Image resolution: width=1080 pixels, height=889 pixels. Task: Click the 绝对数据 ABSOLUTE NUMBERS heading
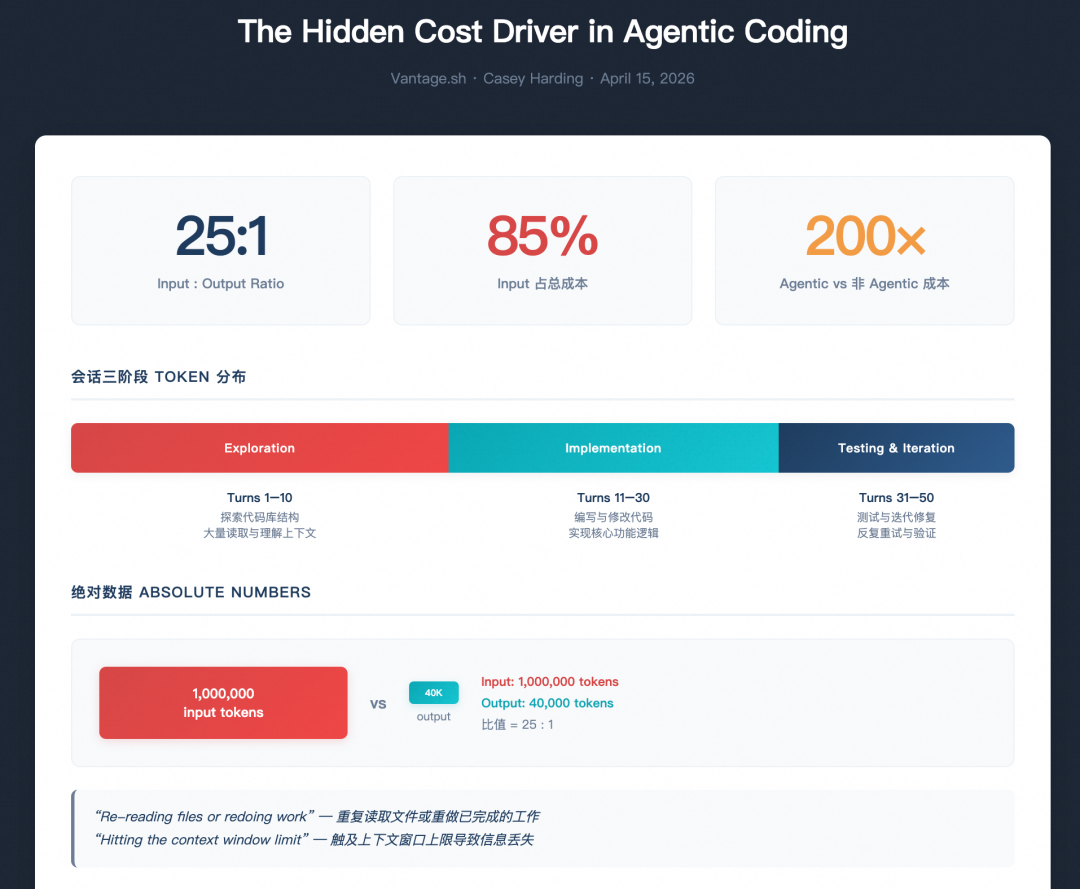(191, 592)
